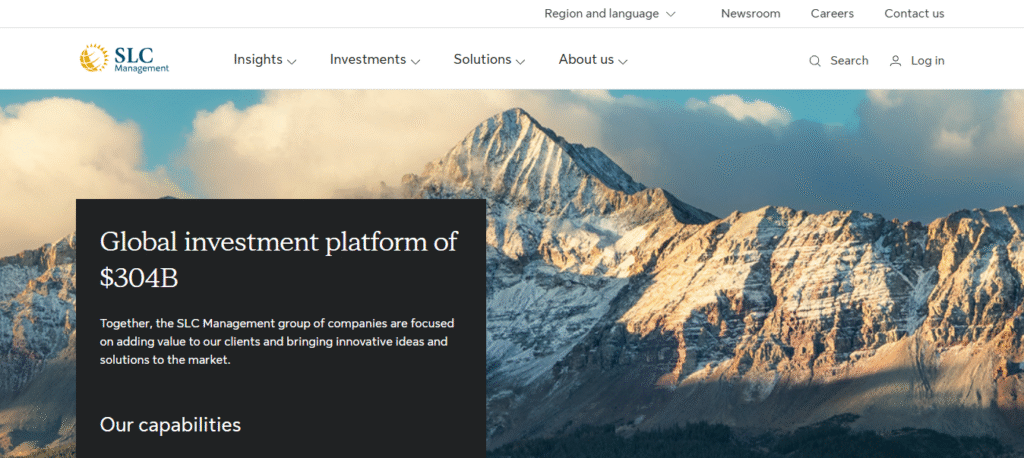This screenshot has width=1024, height=458.
Task: Expand the Insights menu chevron
Action: [x=292, y=61]
